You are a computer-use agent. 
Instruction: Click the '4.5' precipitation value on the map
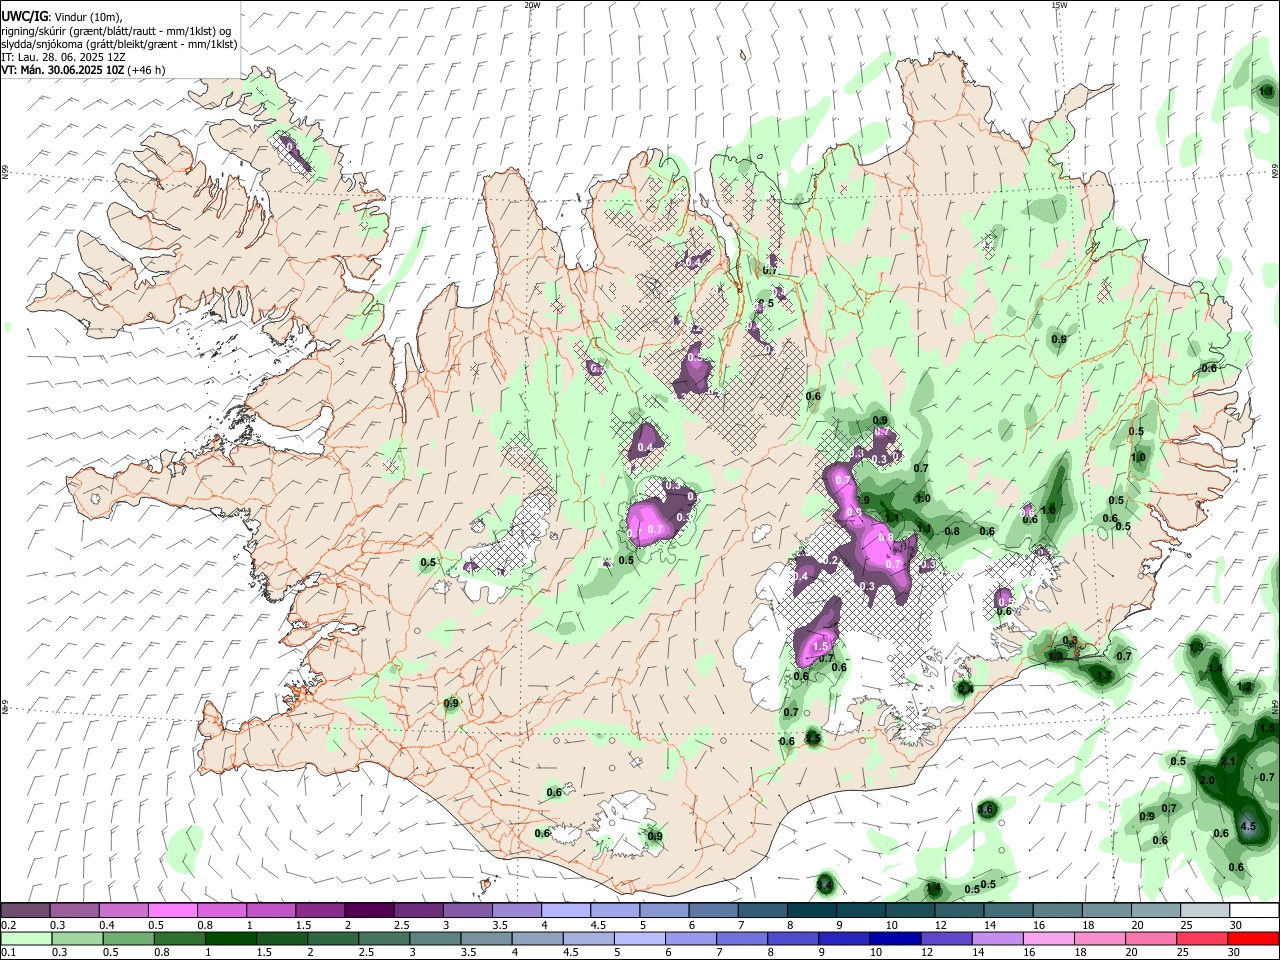point(1247,826)
